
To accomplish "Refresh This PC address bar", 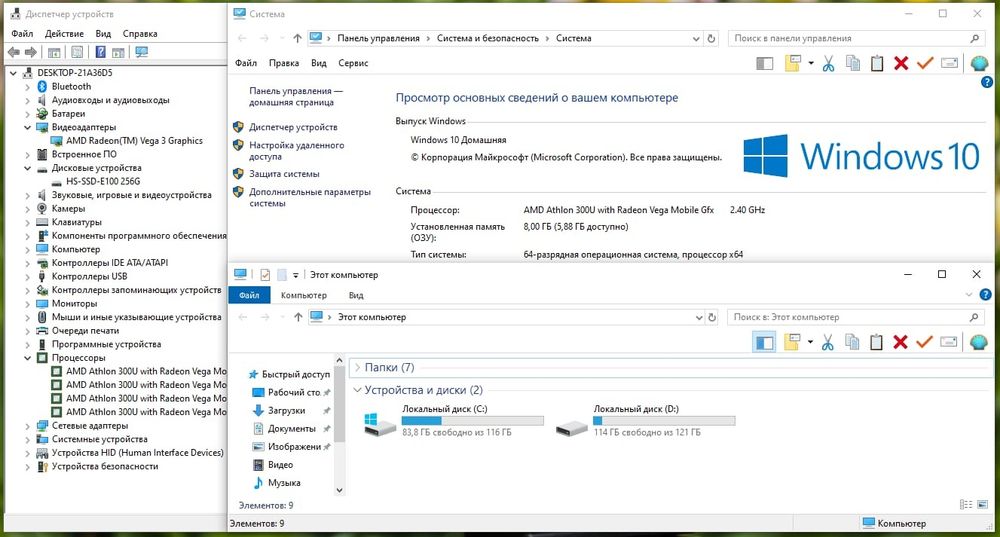I will (x=712, y=317).
